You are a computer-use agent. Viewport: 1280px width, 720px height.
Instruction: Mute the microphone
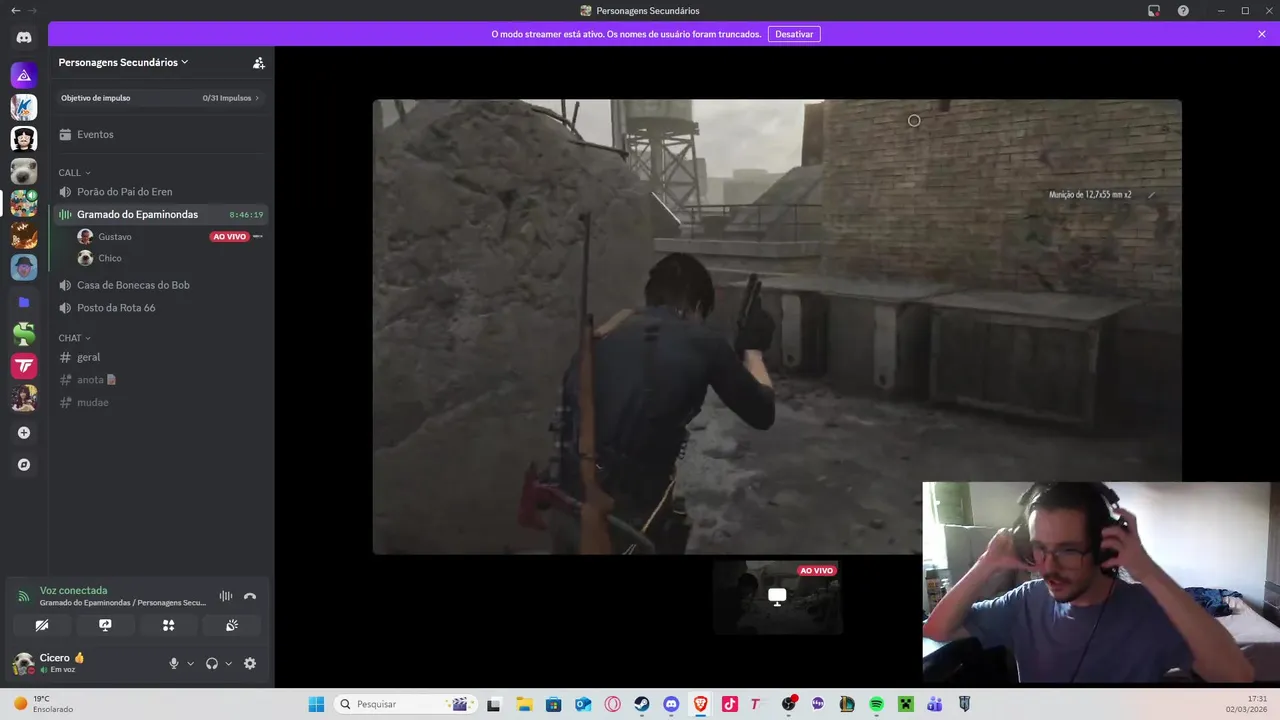tap(173, 663)
